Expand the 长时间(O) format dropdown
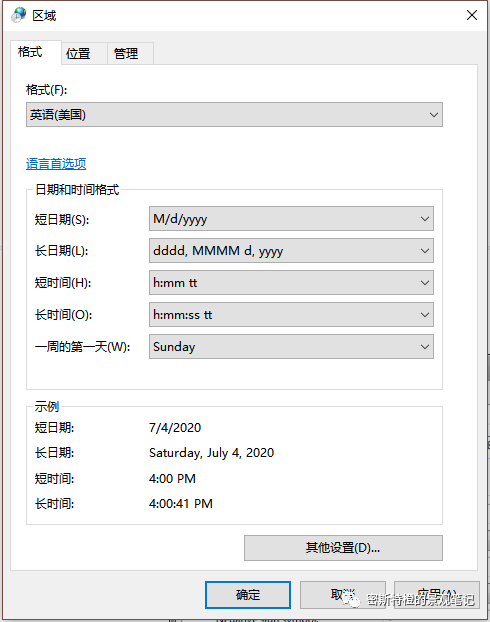490x622 pixels. click(x=291, y=315)
